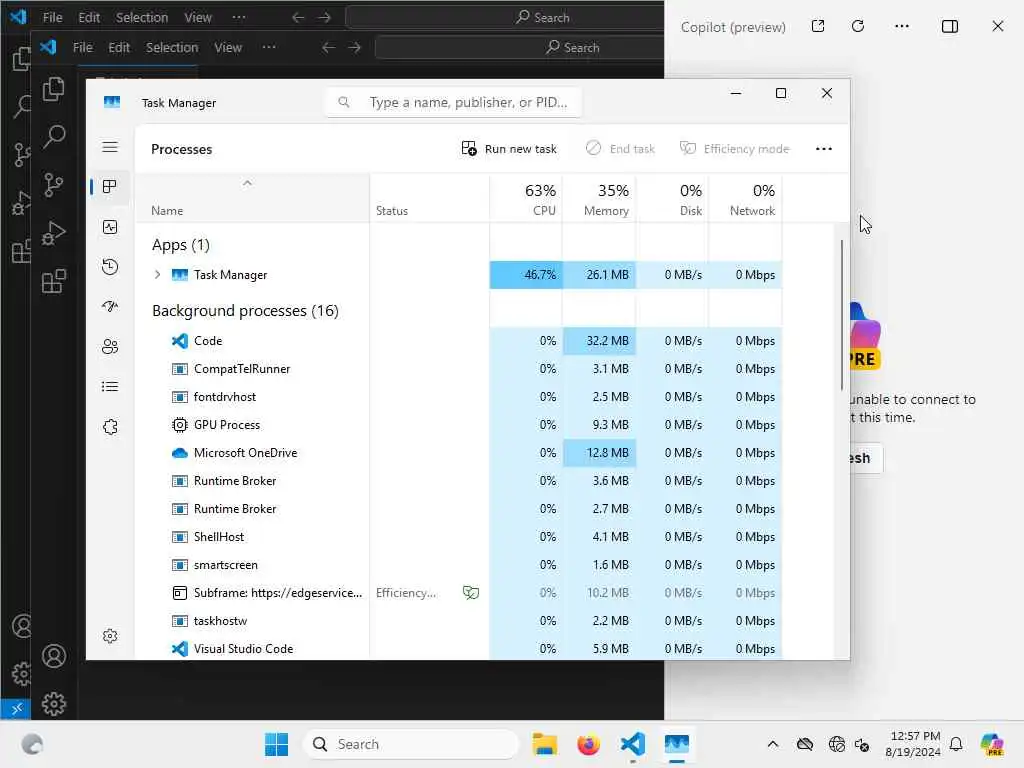Select the Microsoft OneDrive process

[458, 453]
